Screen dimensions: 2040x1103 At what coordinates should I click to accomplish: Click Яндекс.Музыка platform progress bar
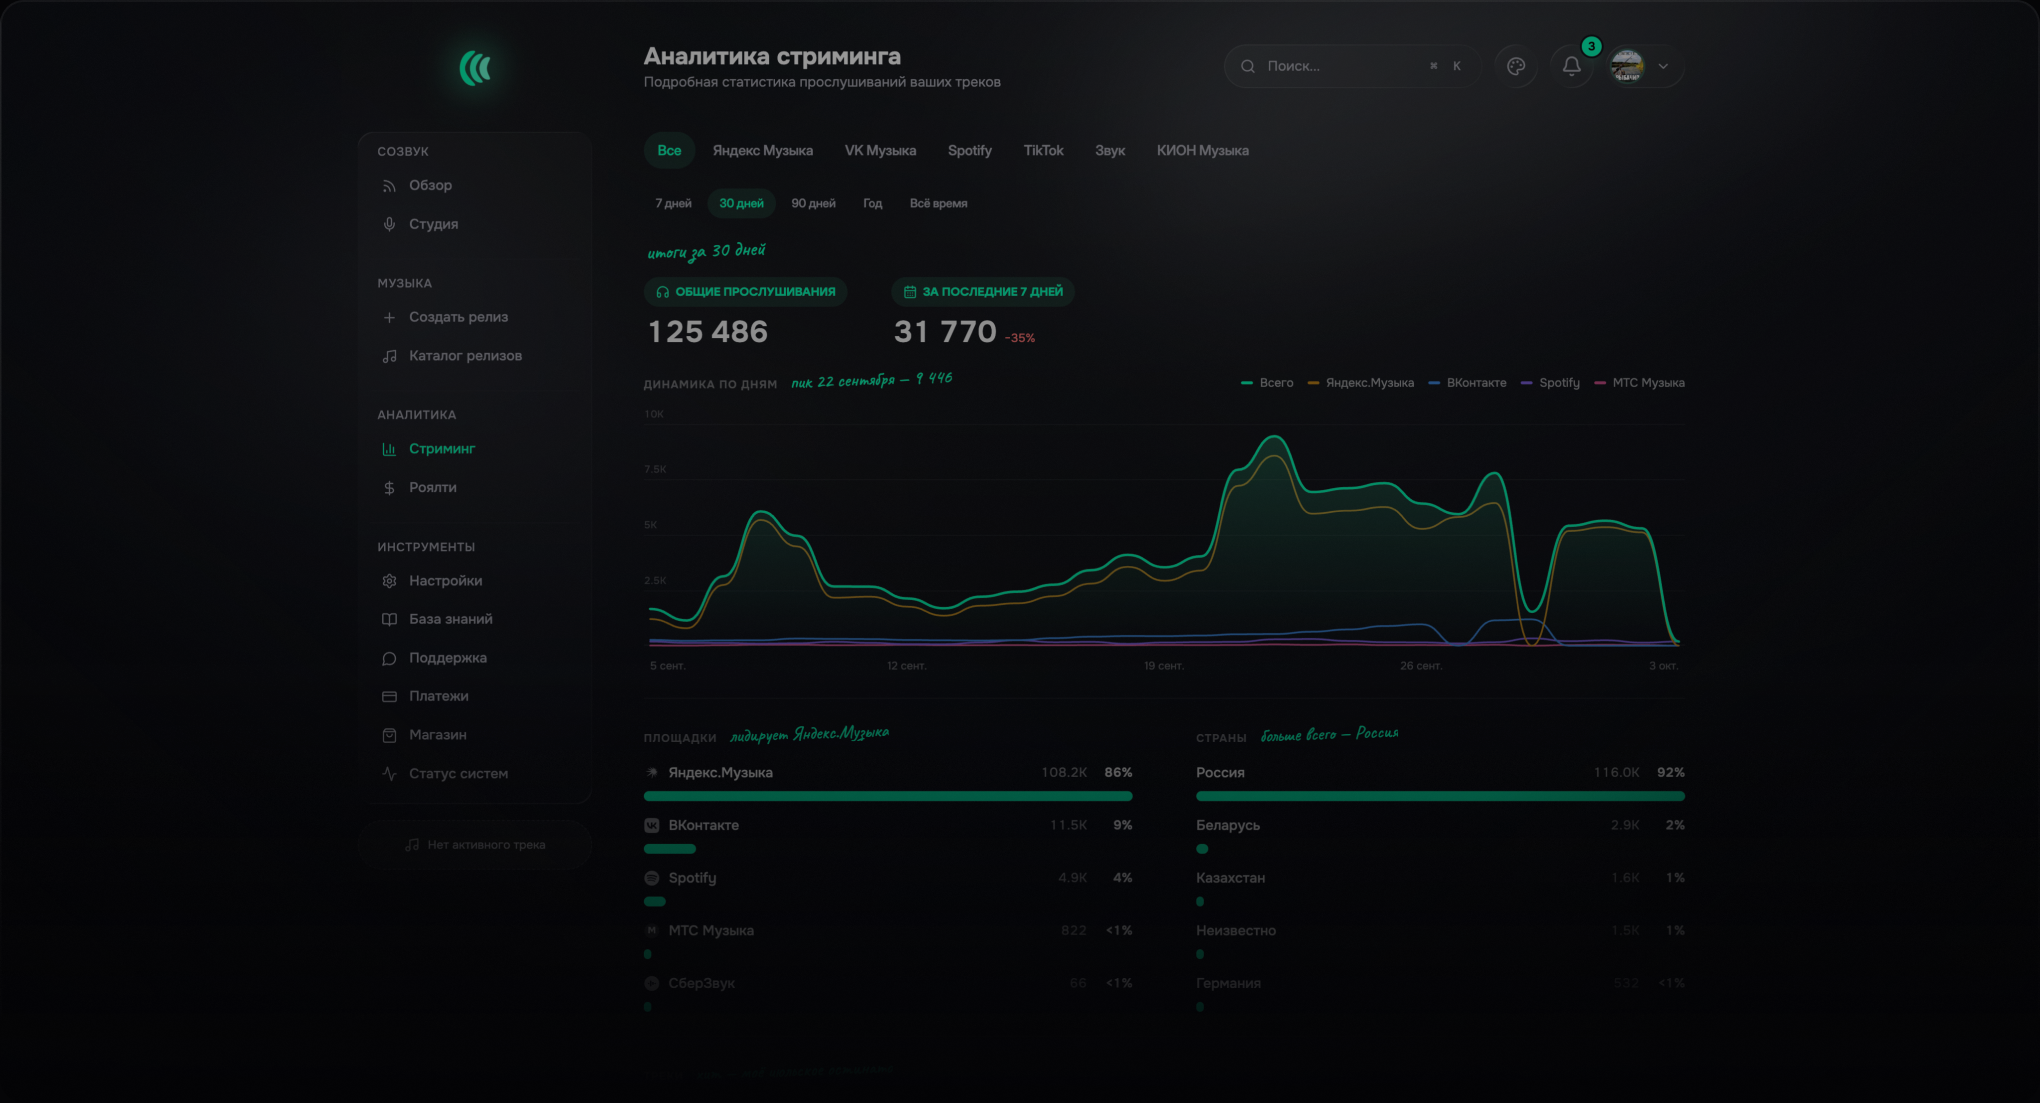point(888,796)
